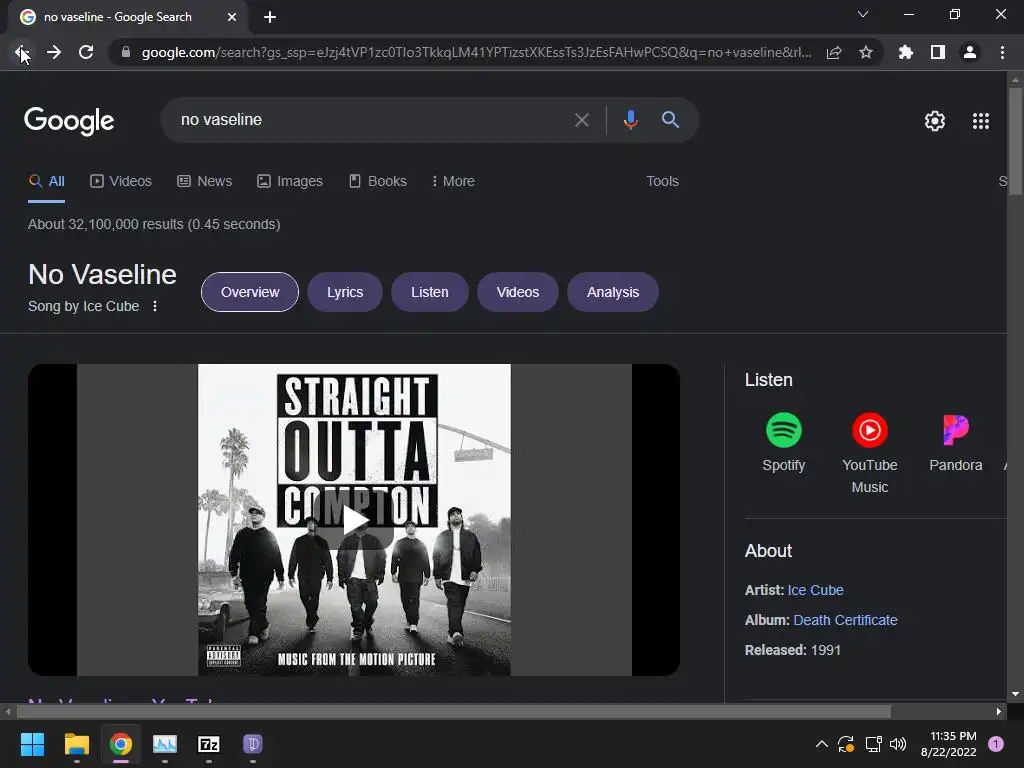Listen on YouTube Music
The width and height of the screenshot is (1024, 768).
[869, 453]
